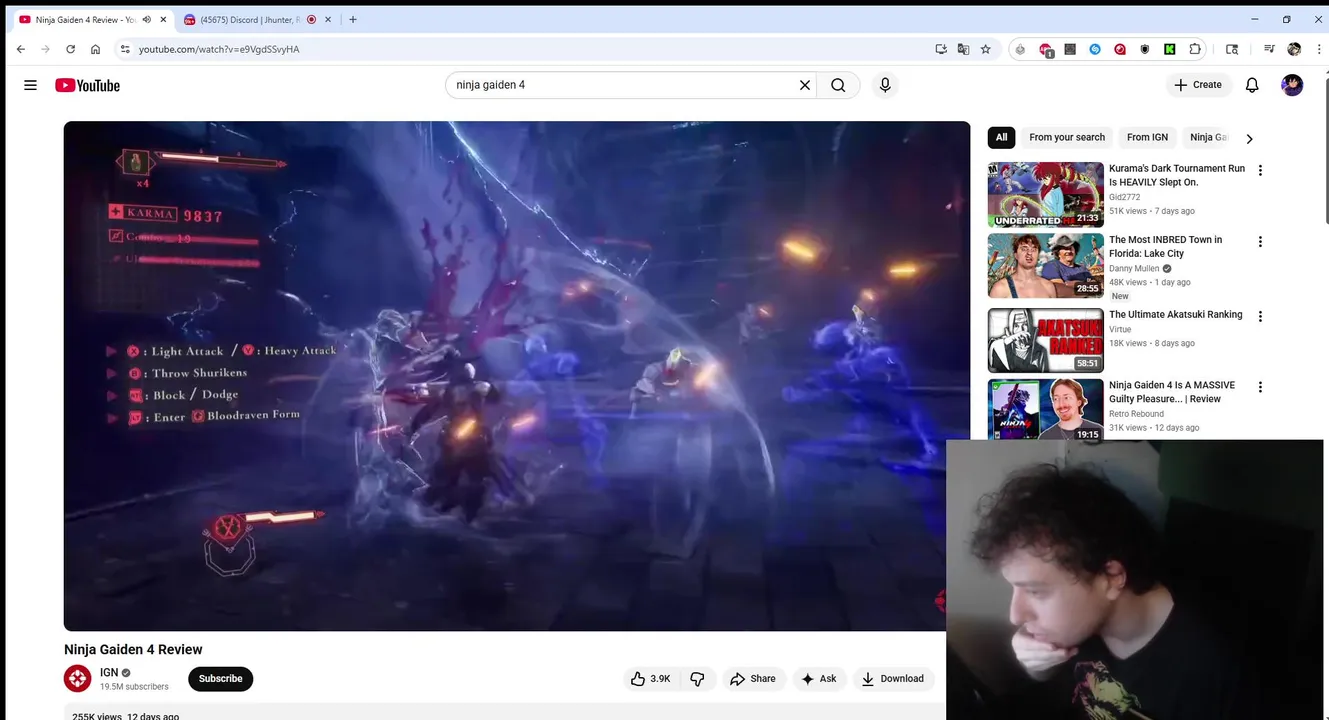Open options for Kurama's Dark Tournament video
This screenshot has height=720, width=1329.
point(1260,170)
